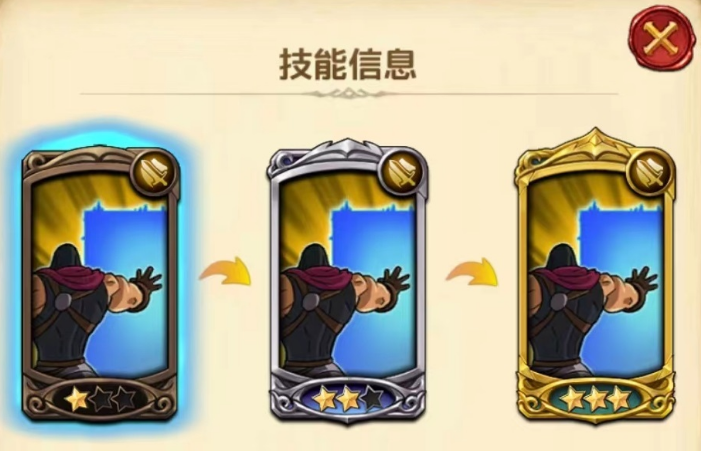
Task: Tap the sword icon on silver card
Action: point(401,172)
